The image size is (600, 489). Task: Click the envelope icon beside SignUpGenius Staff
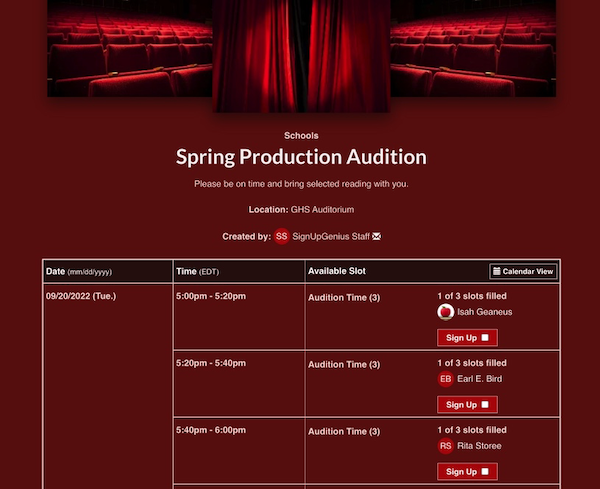coord(377,236)
